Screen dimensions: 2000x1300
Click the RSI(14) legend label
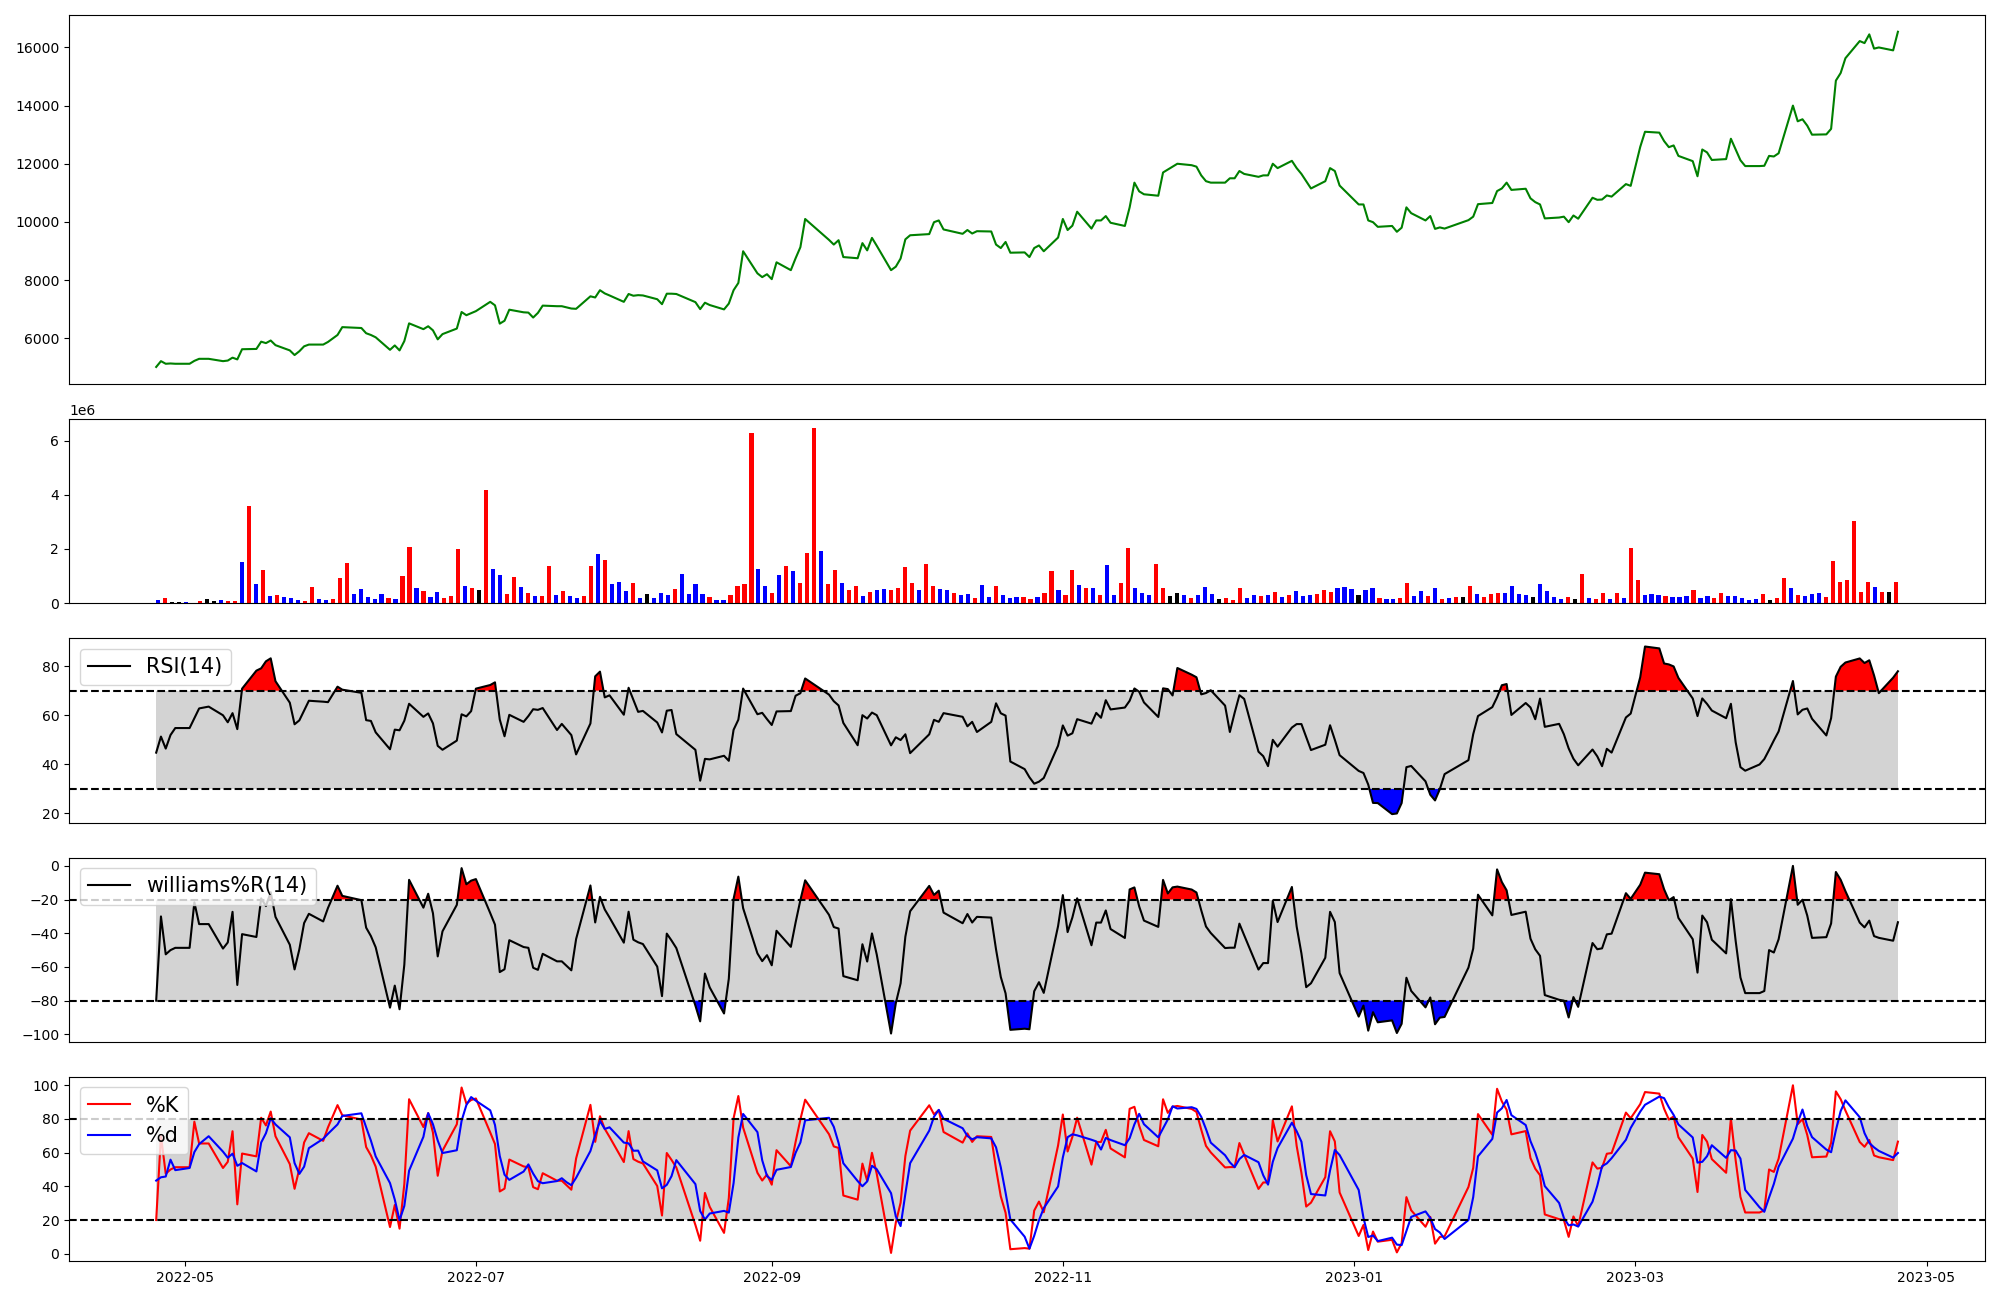(x=185, y=666)
